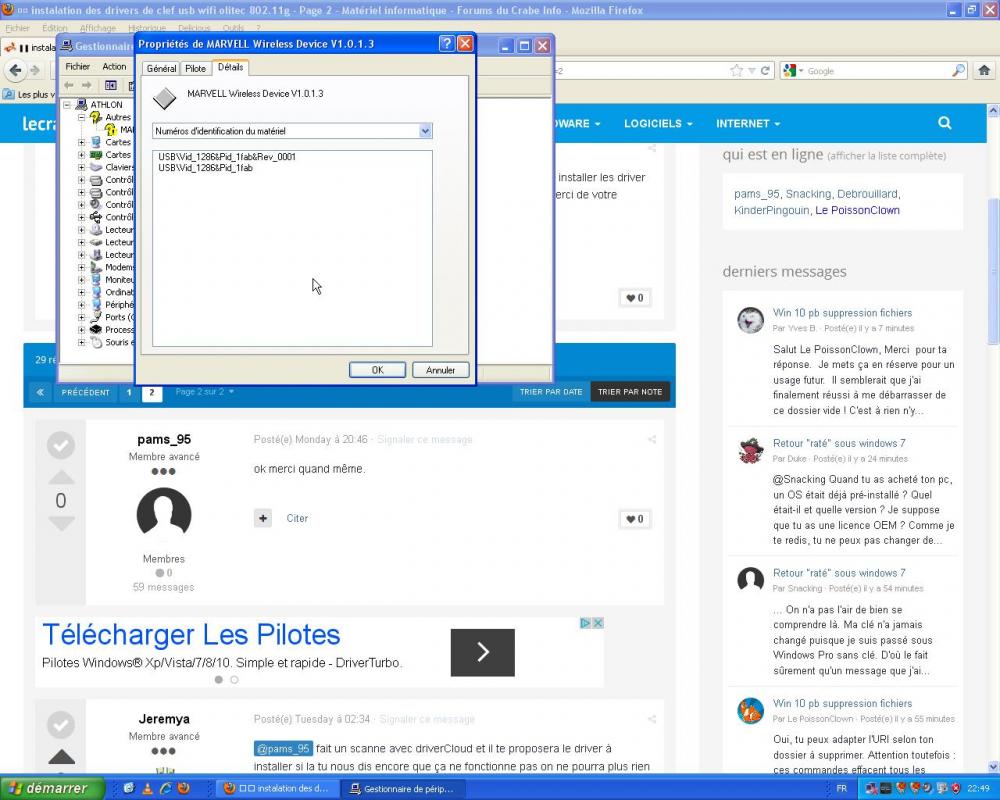This screenshot has width=1000, height=800.
Task: Click the yellow warning icon on the MARVELL device
Action: coord(111,129)
